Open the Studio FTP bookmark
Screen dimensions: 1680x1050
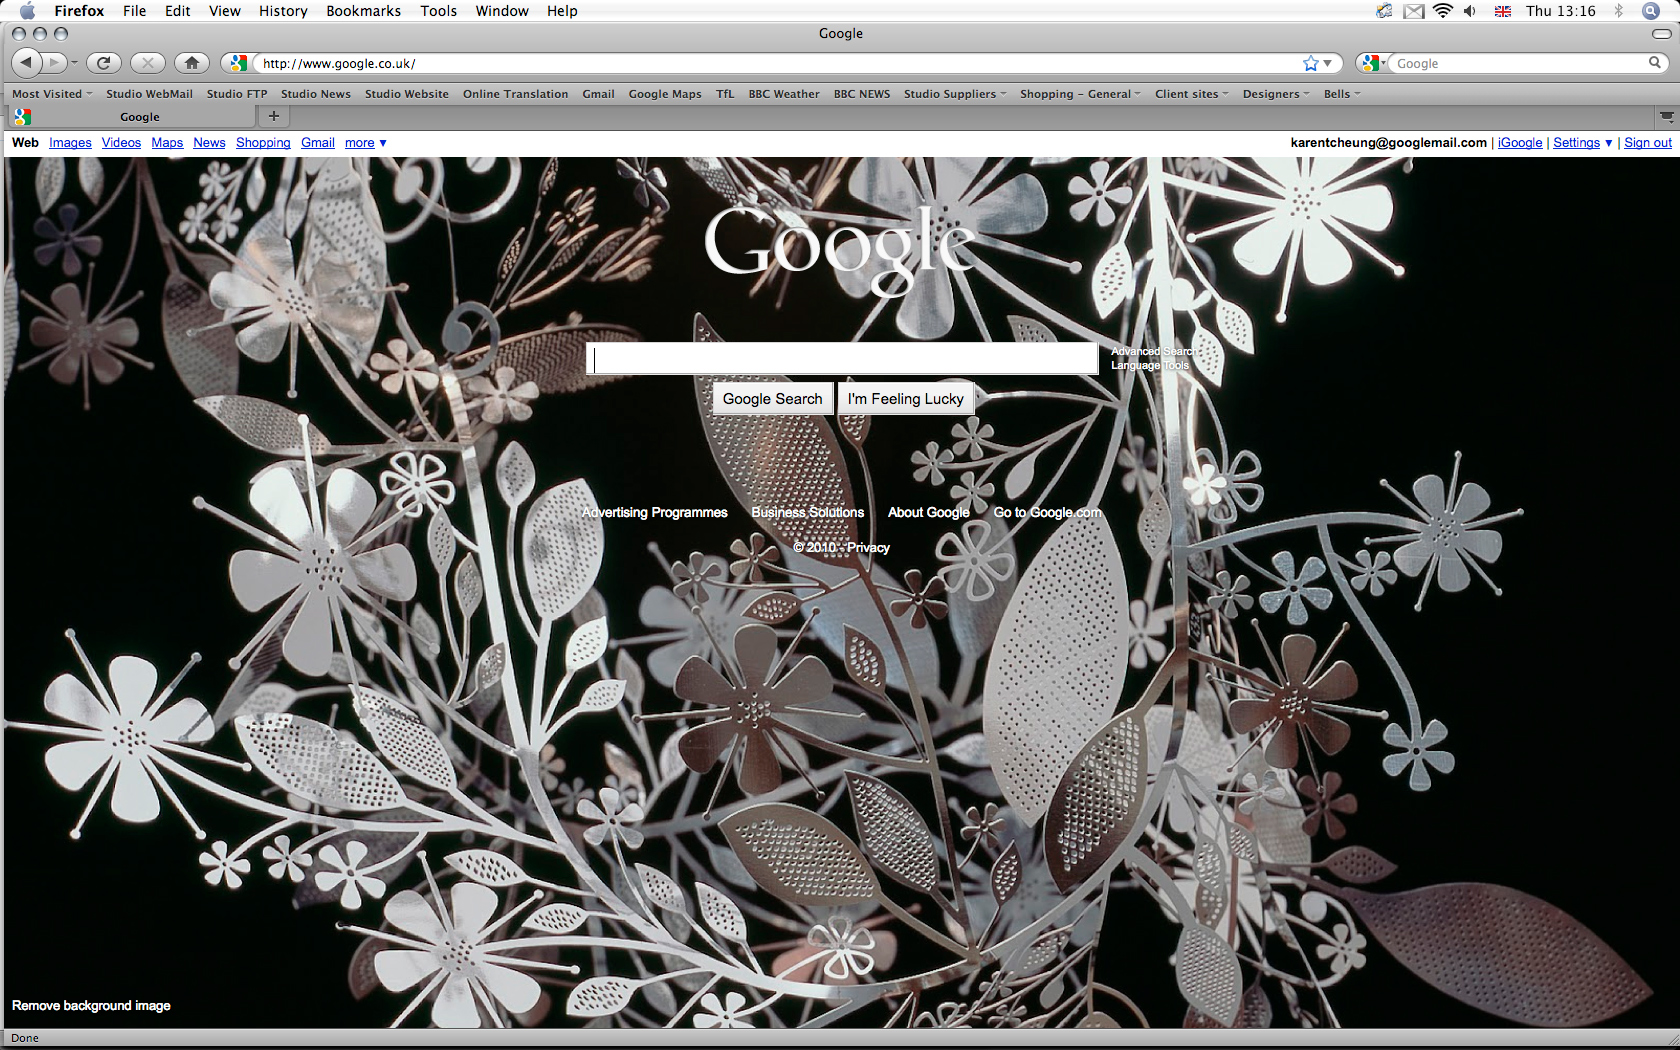[237, 94]
